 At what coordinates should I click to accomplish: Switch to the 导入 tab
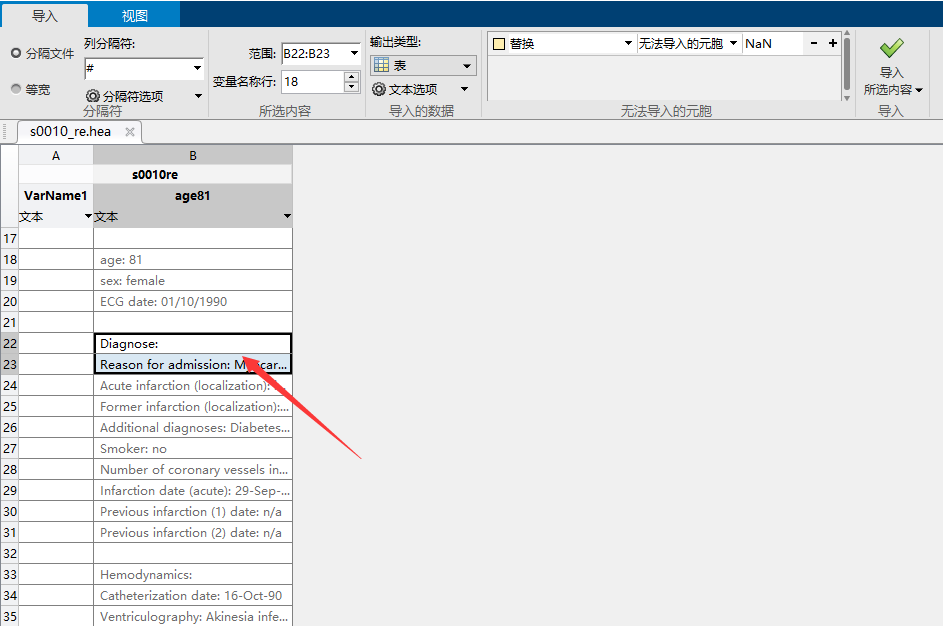click(x=45, y=16)
